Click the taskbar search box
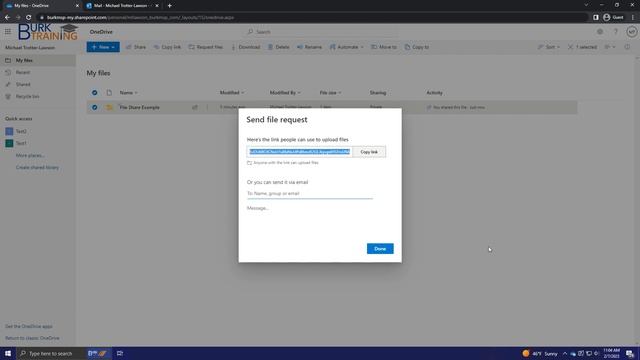 pyautogui.click(x=50, y=353)
